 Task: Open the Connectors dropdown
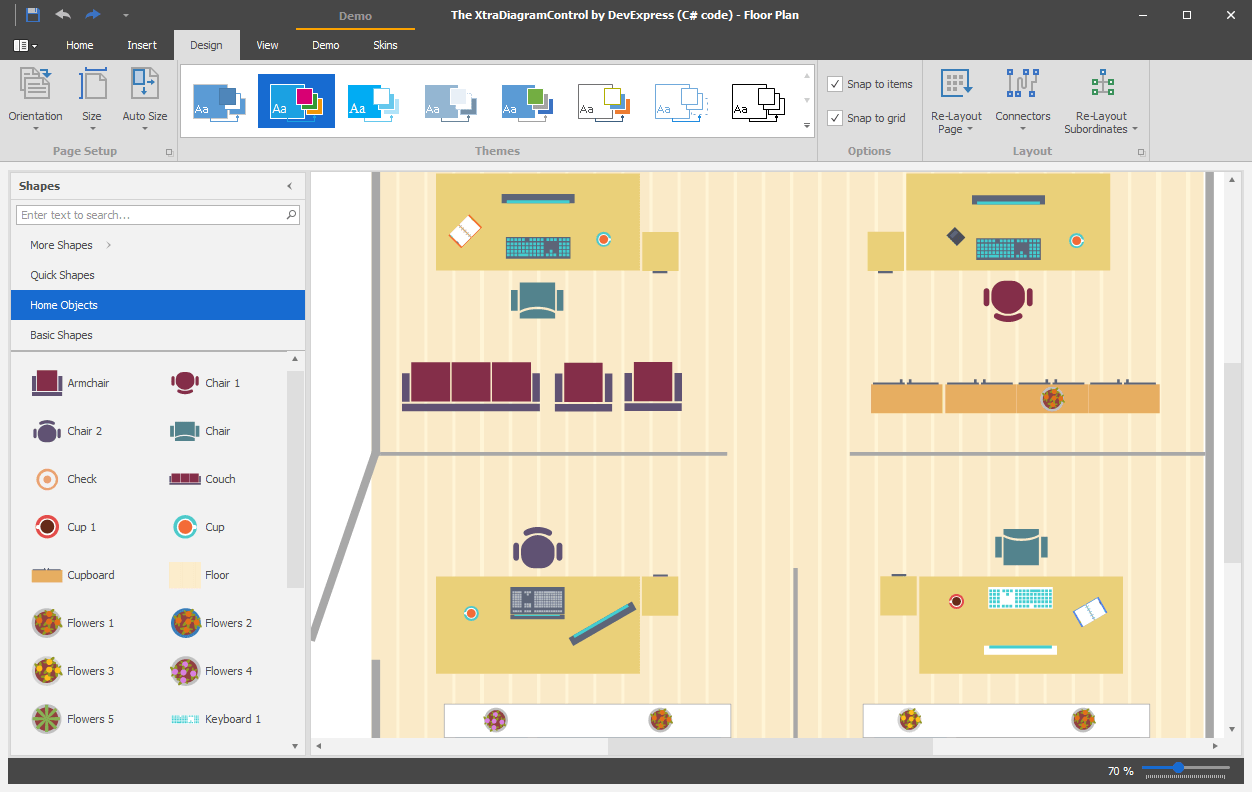click(1022, 102)
